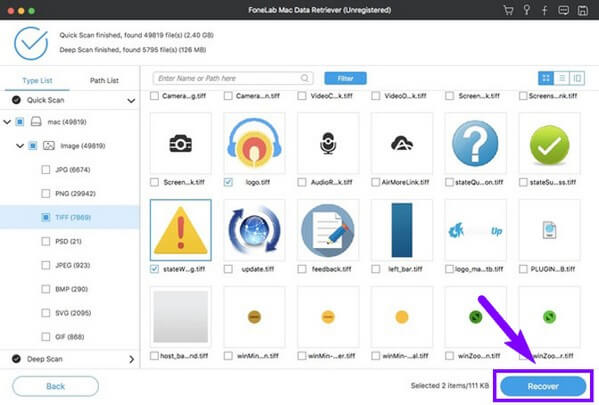Check the SVG (2095) checkbox
This screenshot has width=599, height=405.
pos(45,313)
